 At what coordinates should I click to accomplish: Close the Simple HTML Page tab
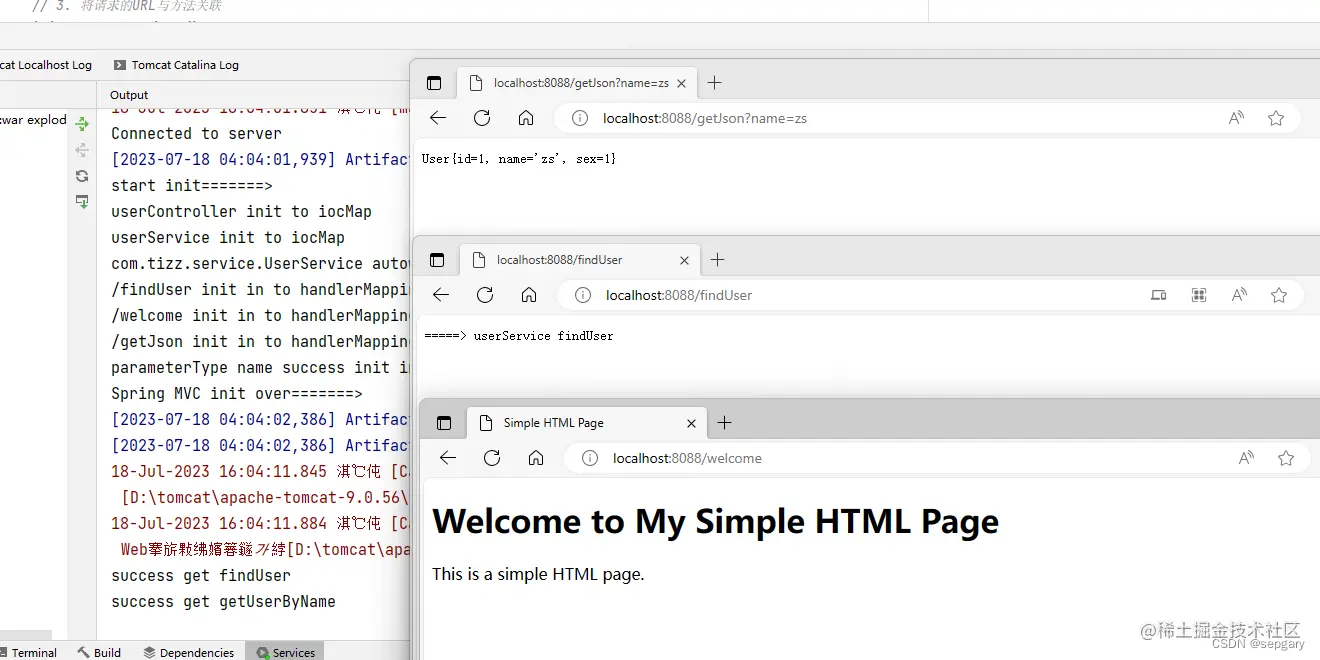(x=691, y=423)
